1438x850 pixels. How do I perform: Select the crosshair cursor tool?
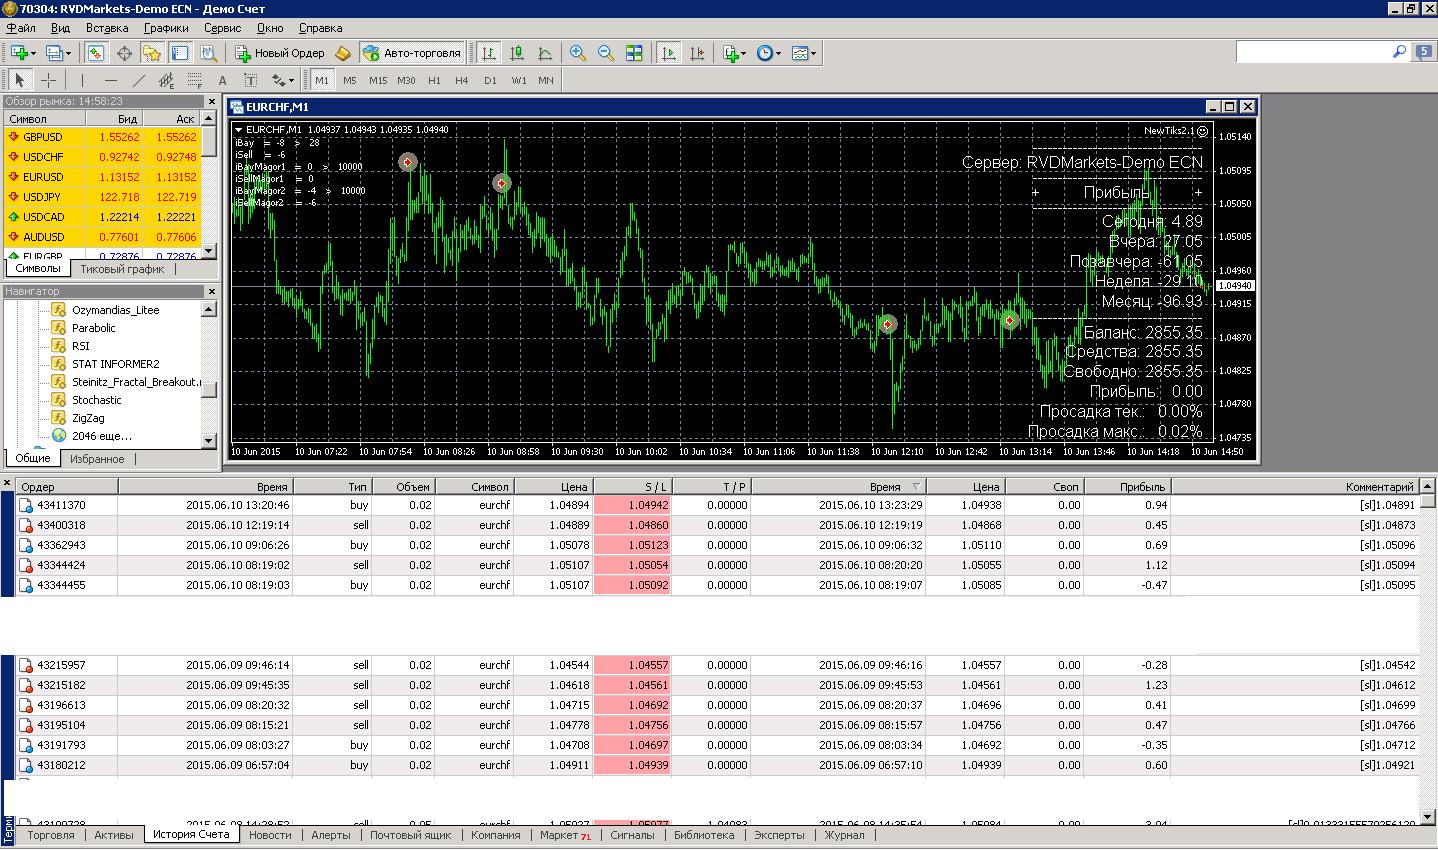coord(47,80)
